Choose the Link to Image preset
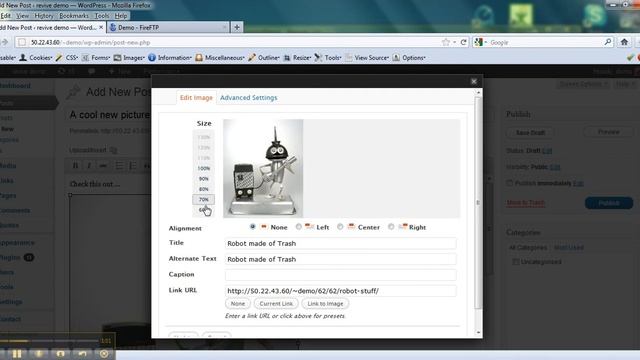This screenshot has height=360, width=640. click(x=325, y=304)
